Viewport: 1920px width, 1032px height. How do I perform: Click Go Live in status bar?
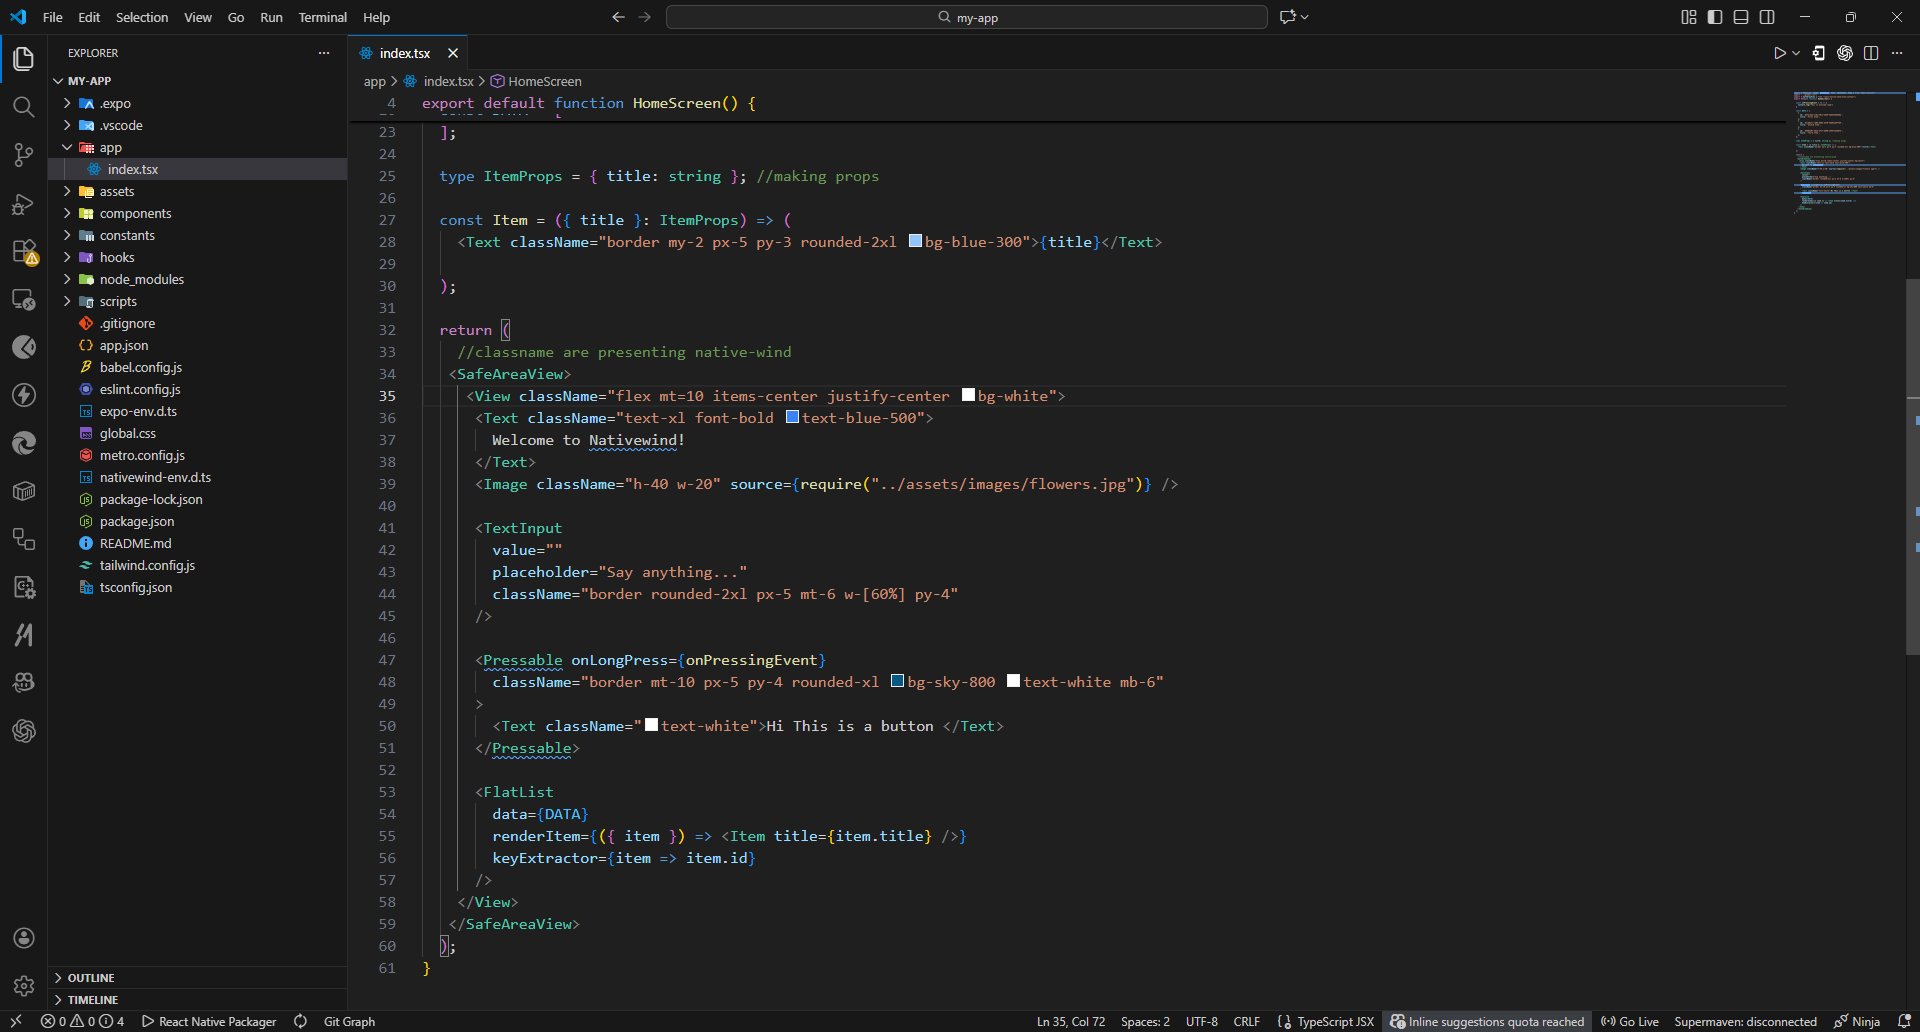tap(1630, 1021)
